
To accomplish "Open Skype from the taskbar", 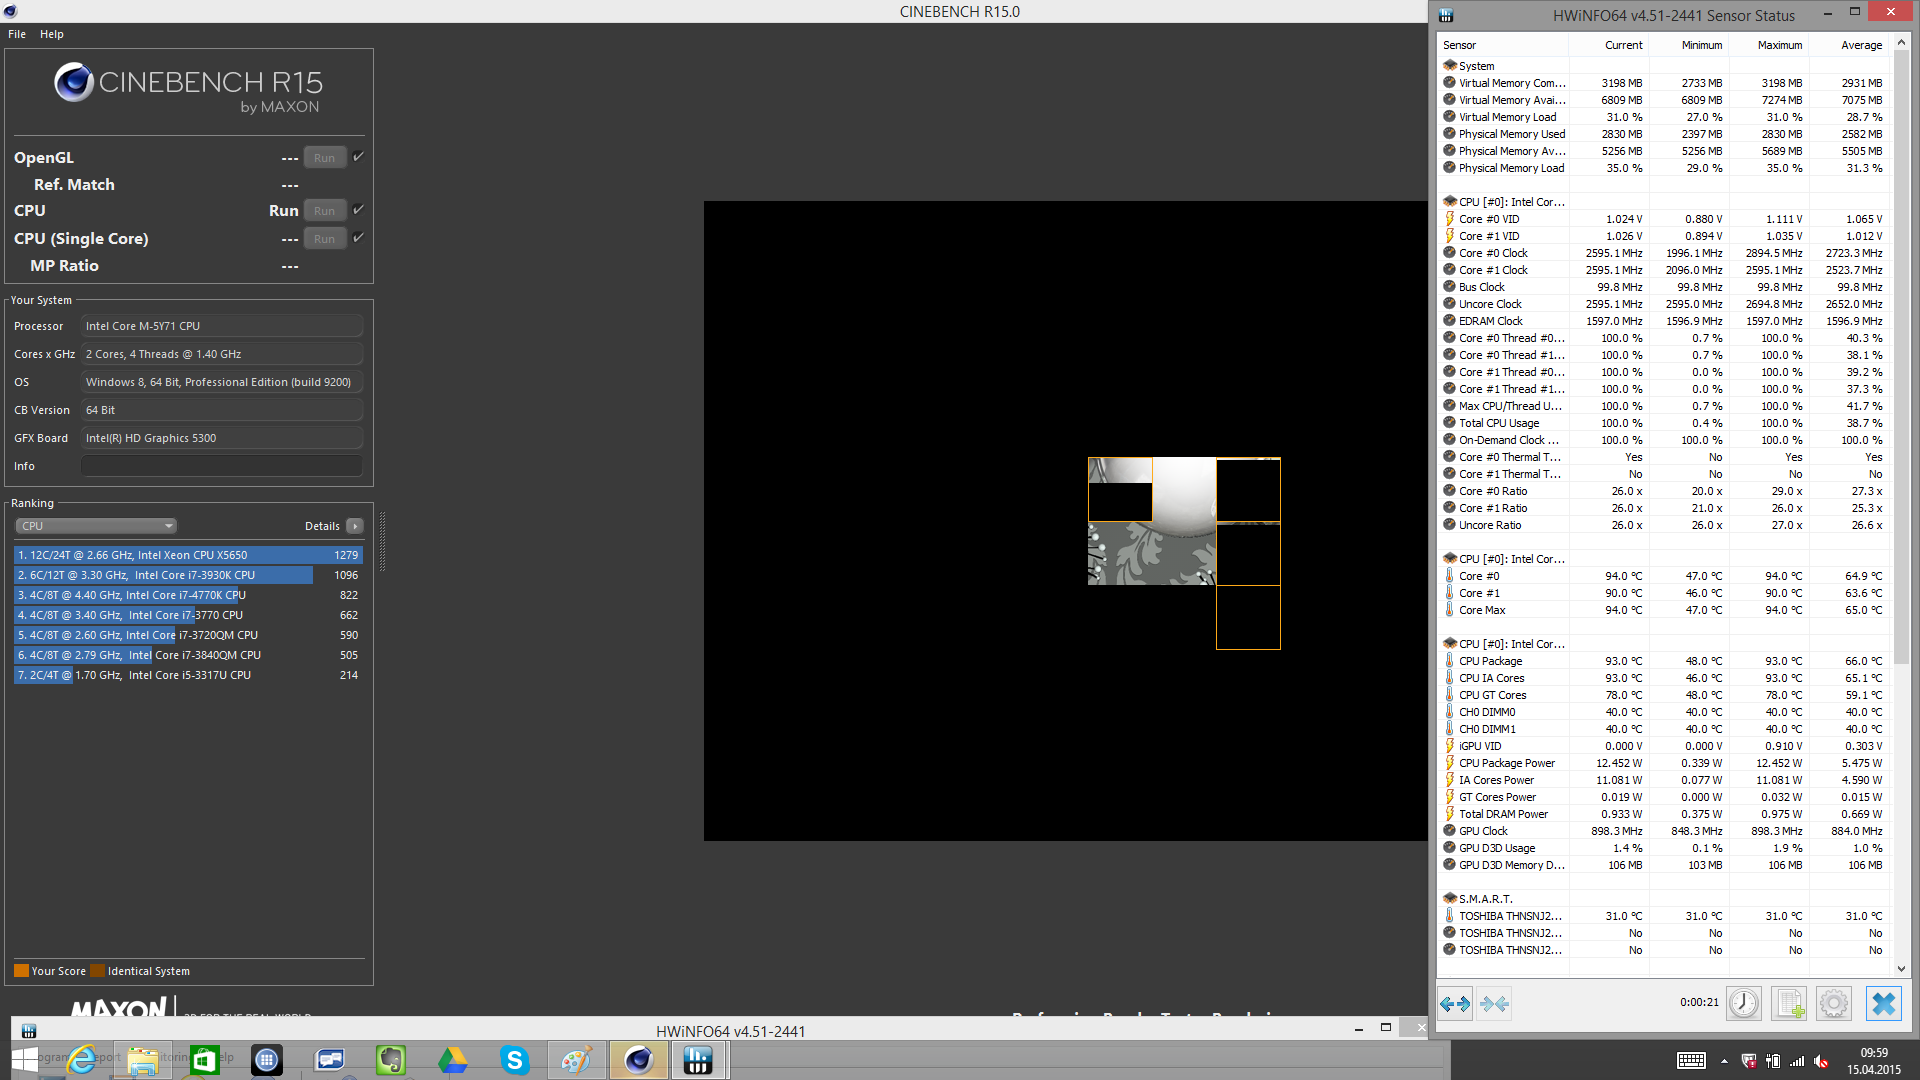I will coord(514,1060).
